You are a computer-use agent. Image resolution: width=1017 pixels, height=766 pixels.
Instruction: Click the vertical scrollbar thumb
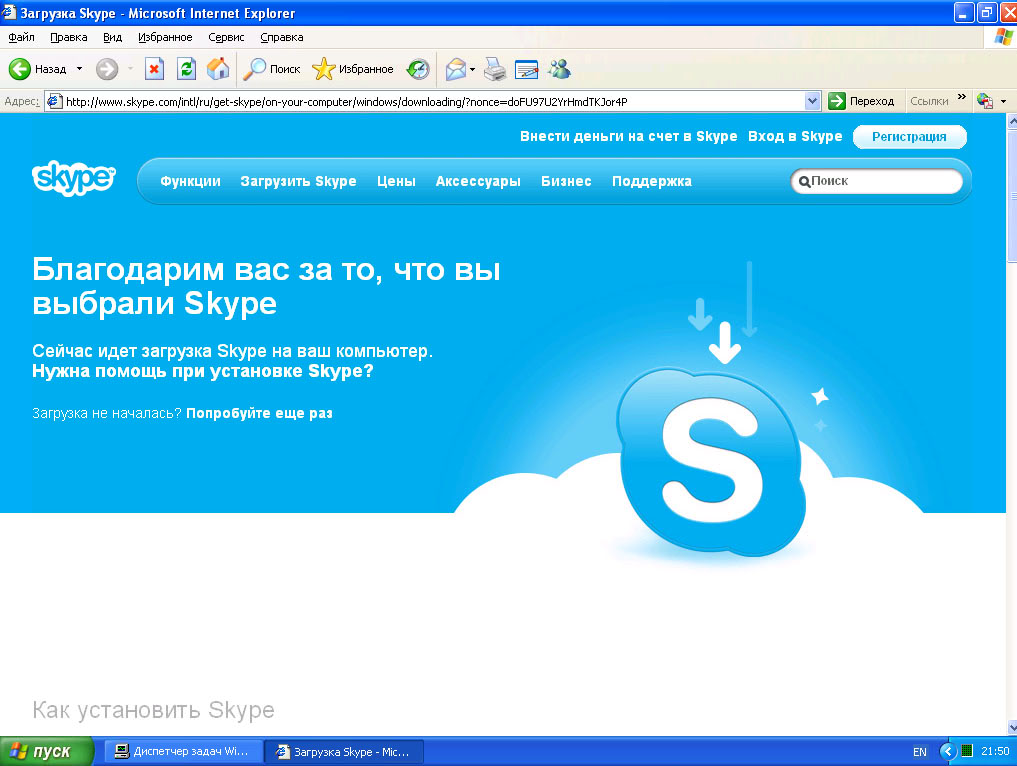click(x=1011, y=196)
